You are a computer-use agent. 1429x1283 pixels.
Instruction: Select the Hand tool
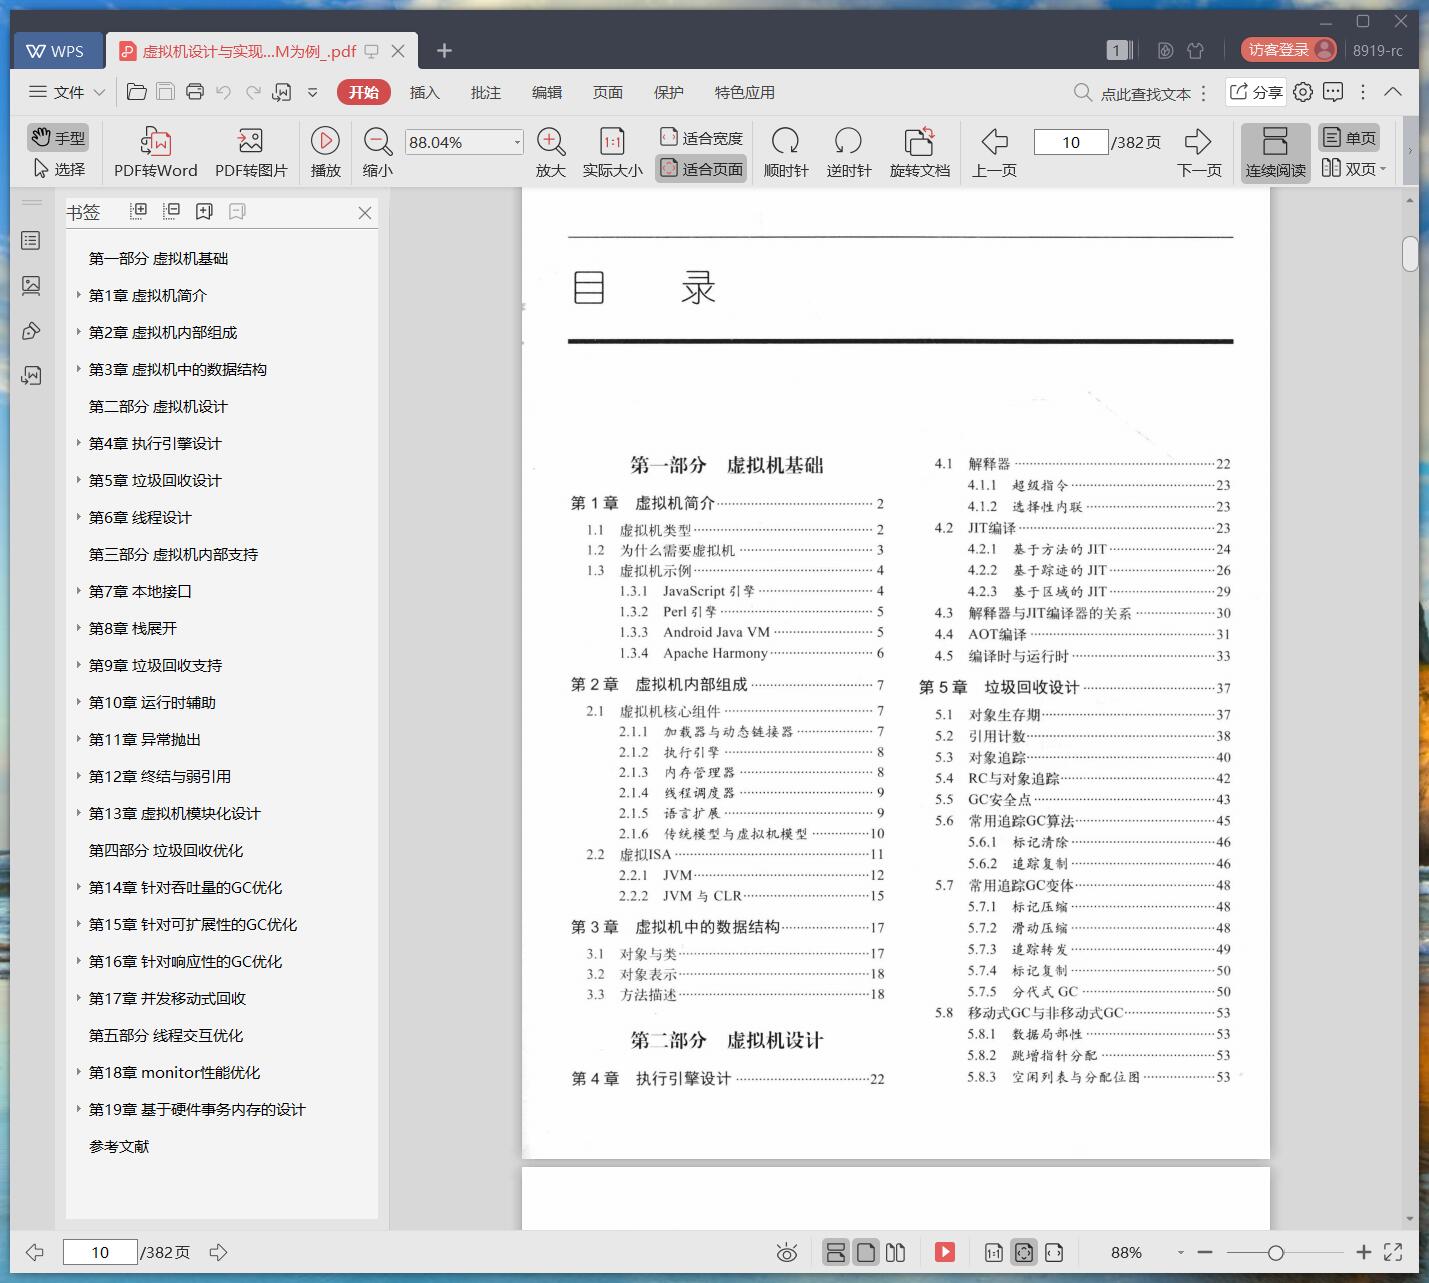pos(57,138)
